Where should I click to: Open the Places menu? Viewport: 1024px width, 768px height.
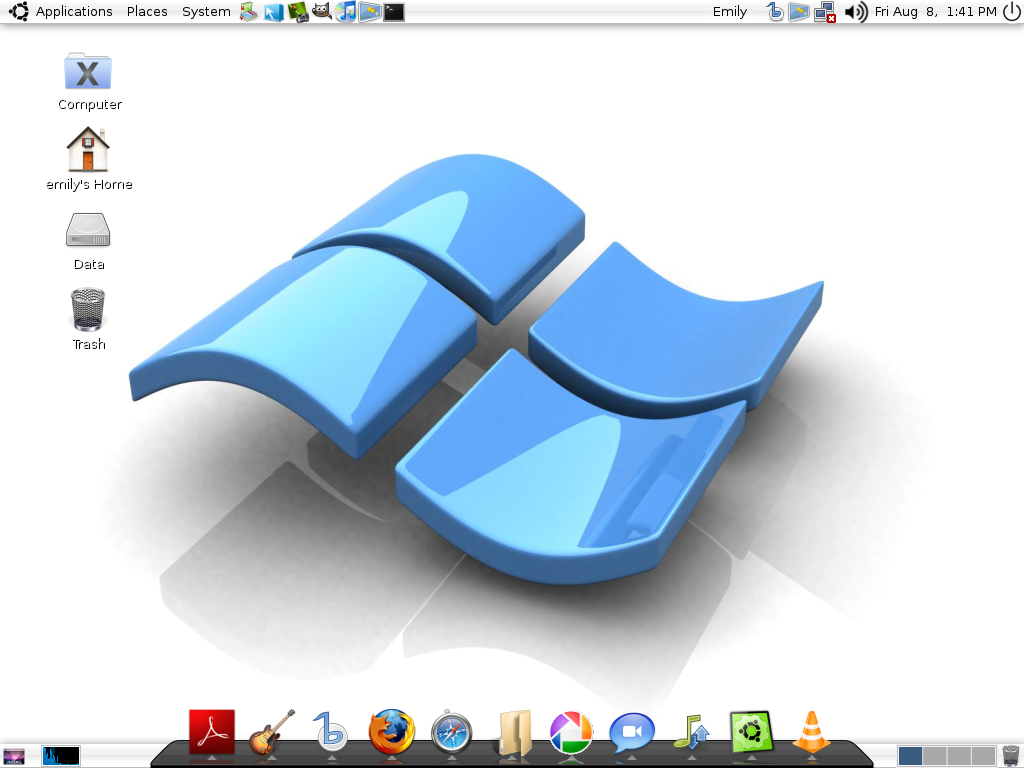147,12
